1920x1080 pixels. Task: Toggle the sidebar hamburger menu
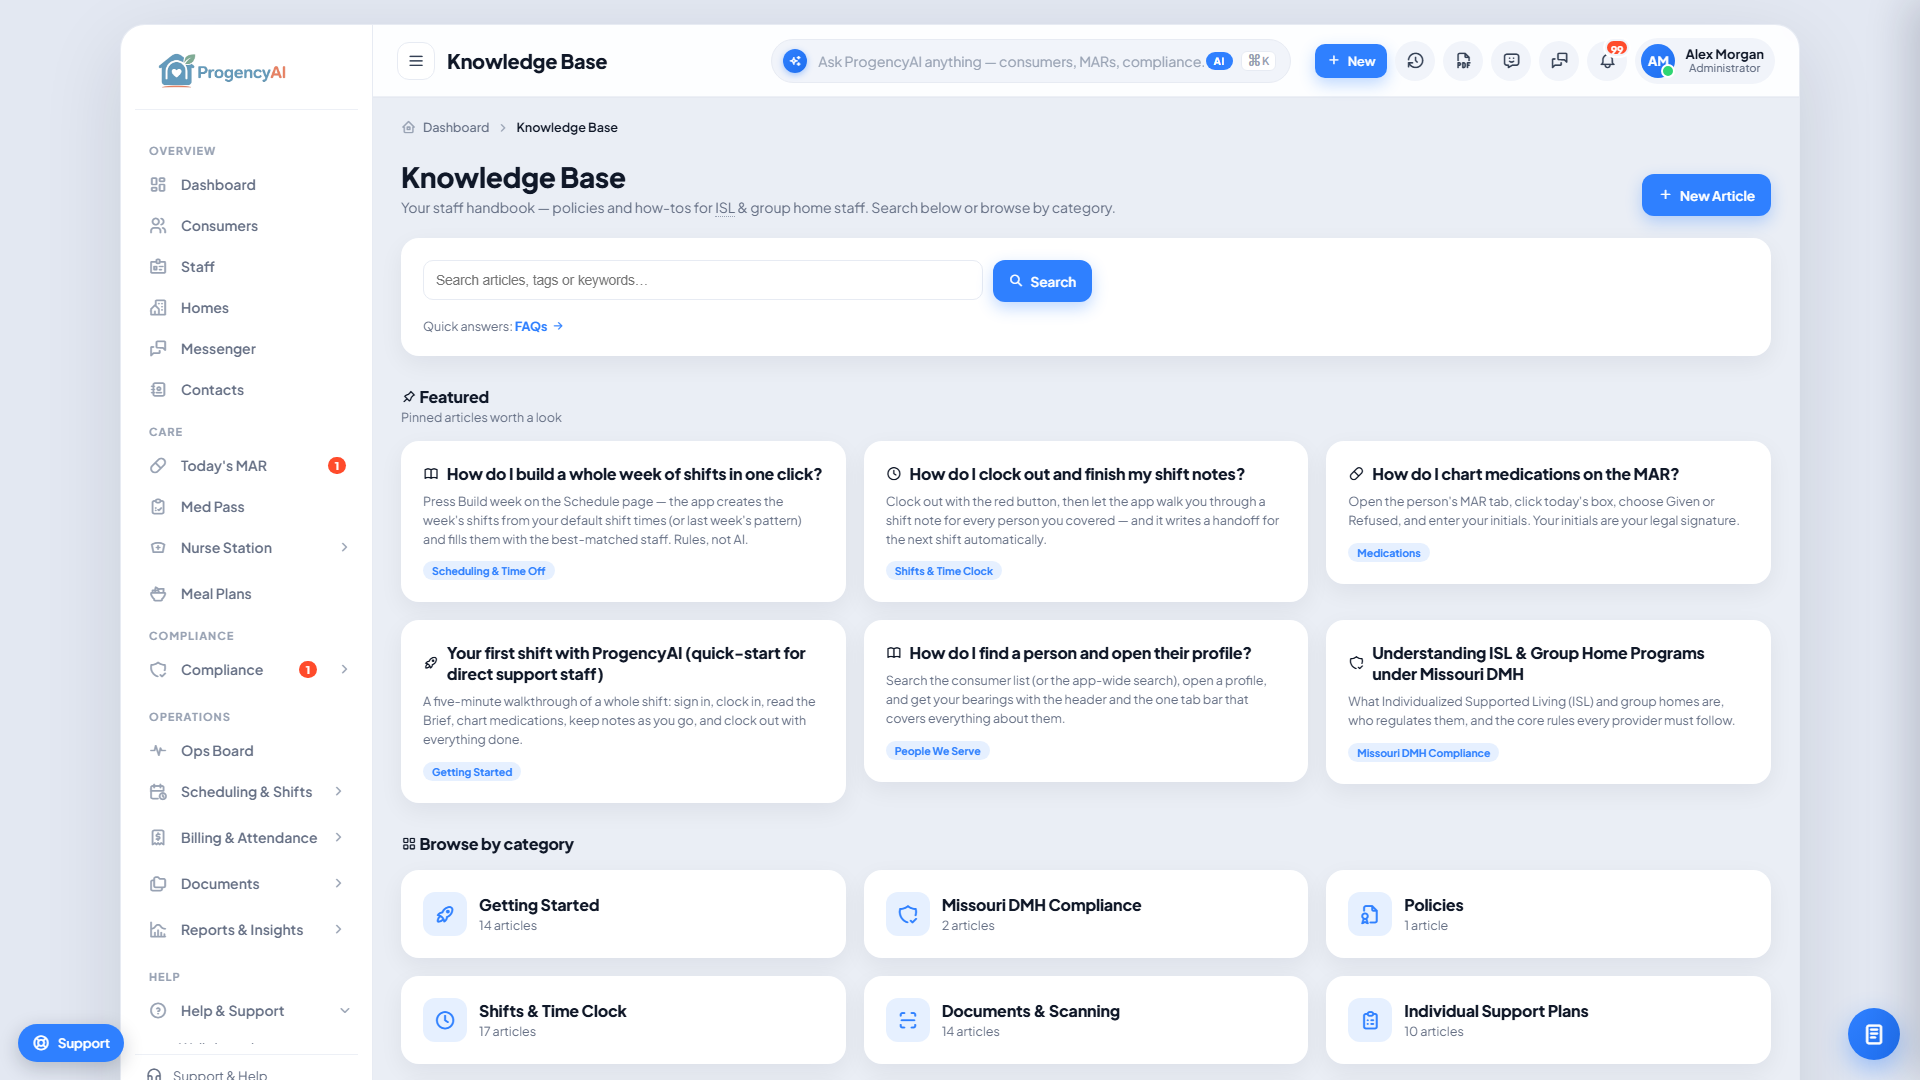click(416, 61)
